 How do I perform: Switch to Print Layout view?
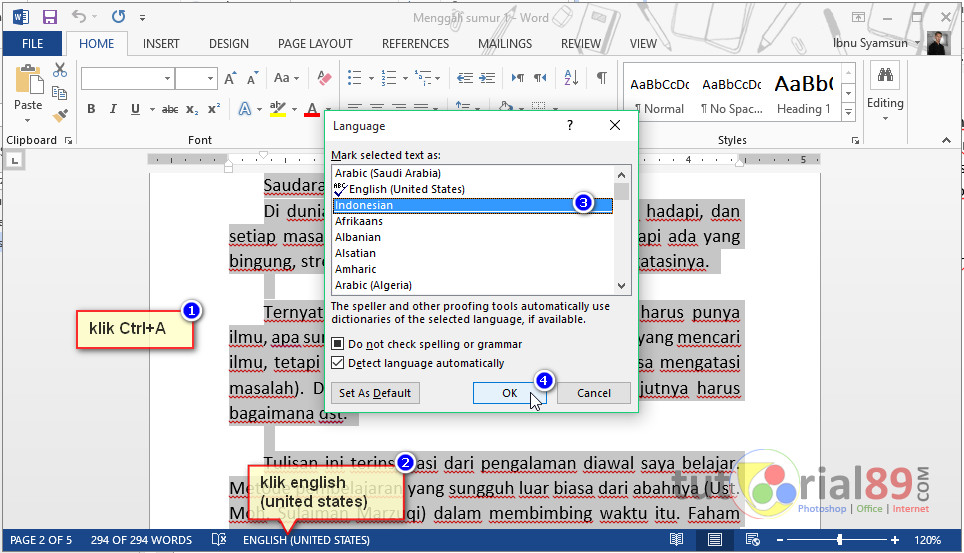[x=714, y=539]
